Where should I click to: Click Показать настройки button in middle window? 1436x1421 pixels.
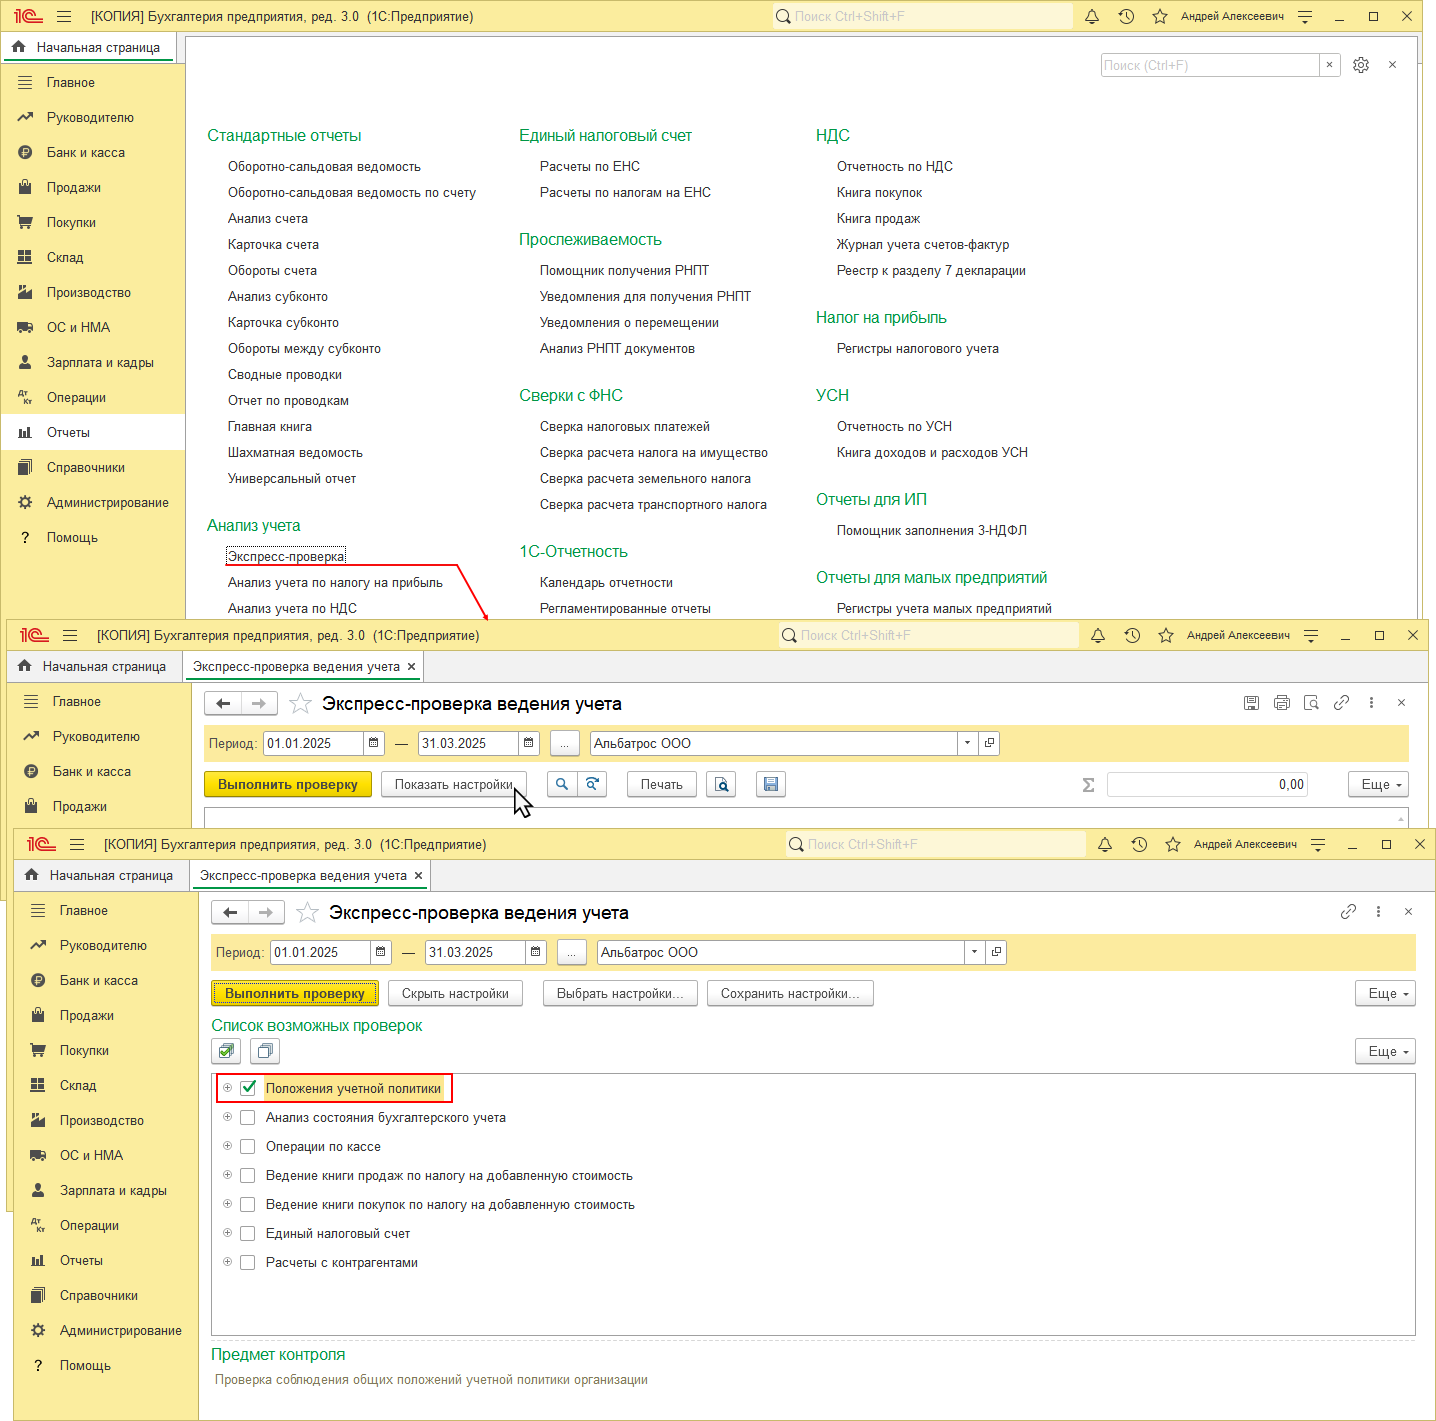pos(454,784)
